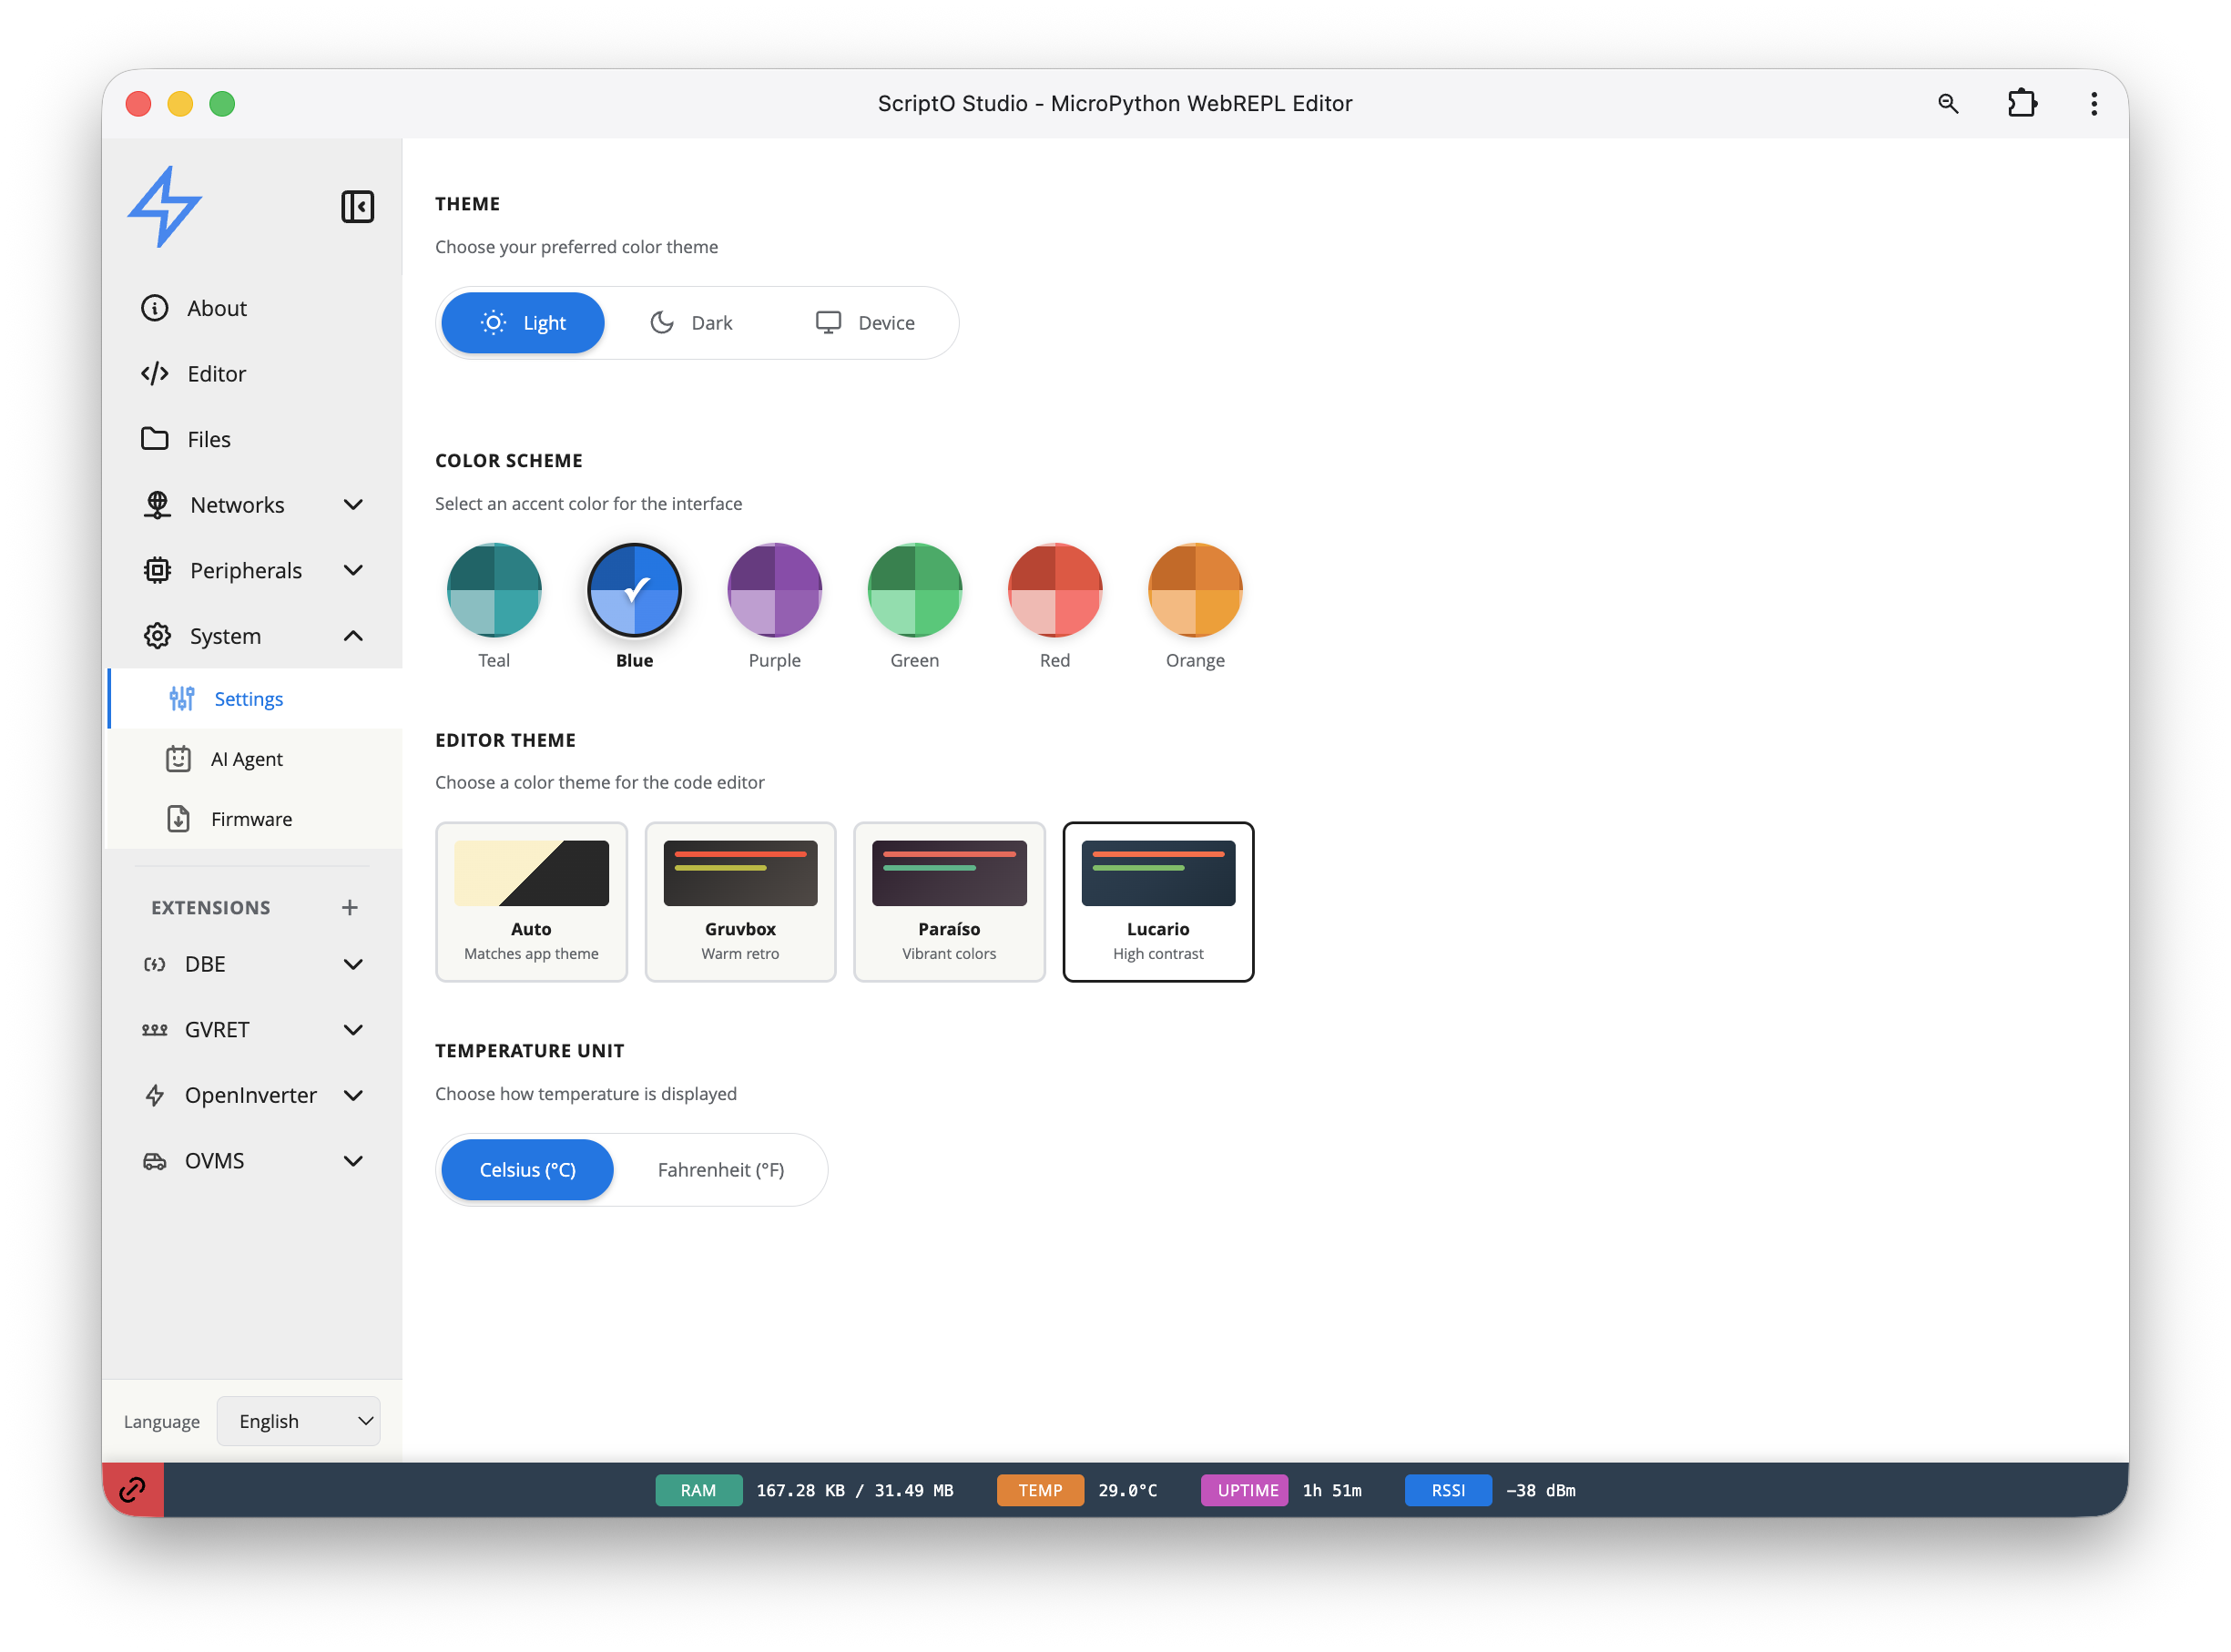The height and width of the screenshot is (1652, 2231).
Task: Open the About page
Action: pos(216,307)
